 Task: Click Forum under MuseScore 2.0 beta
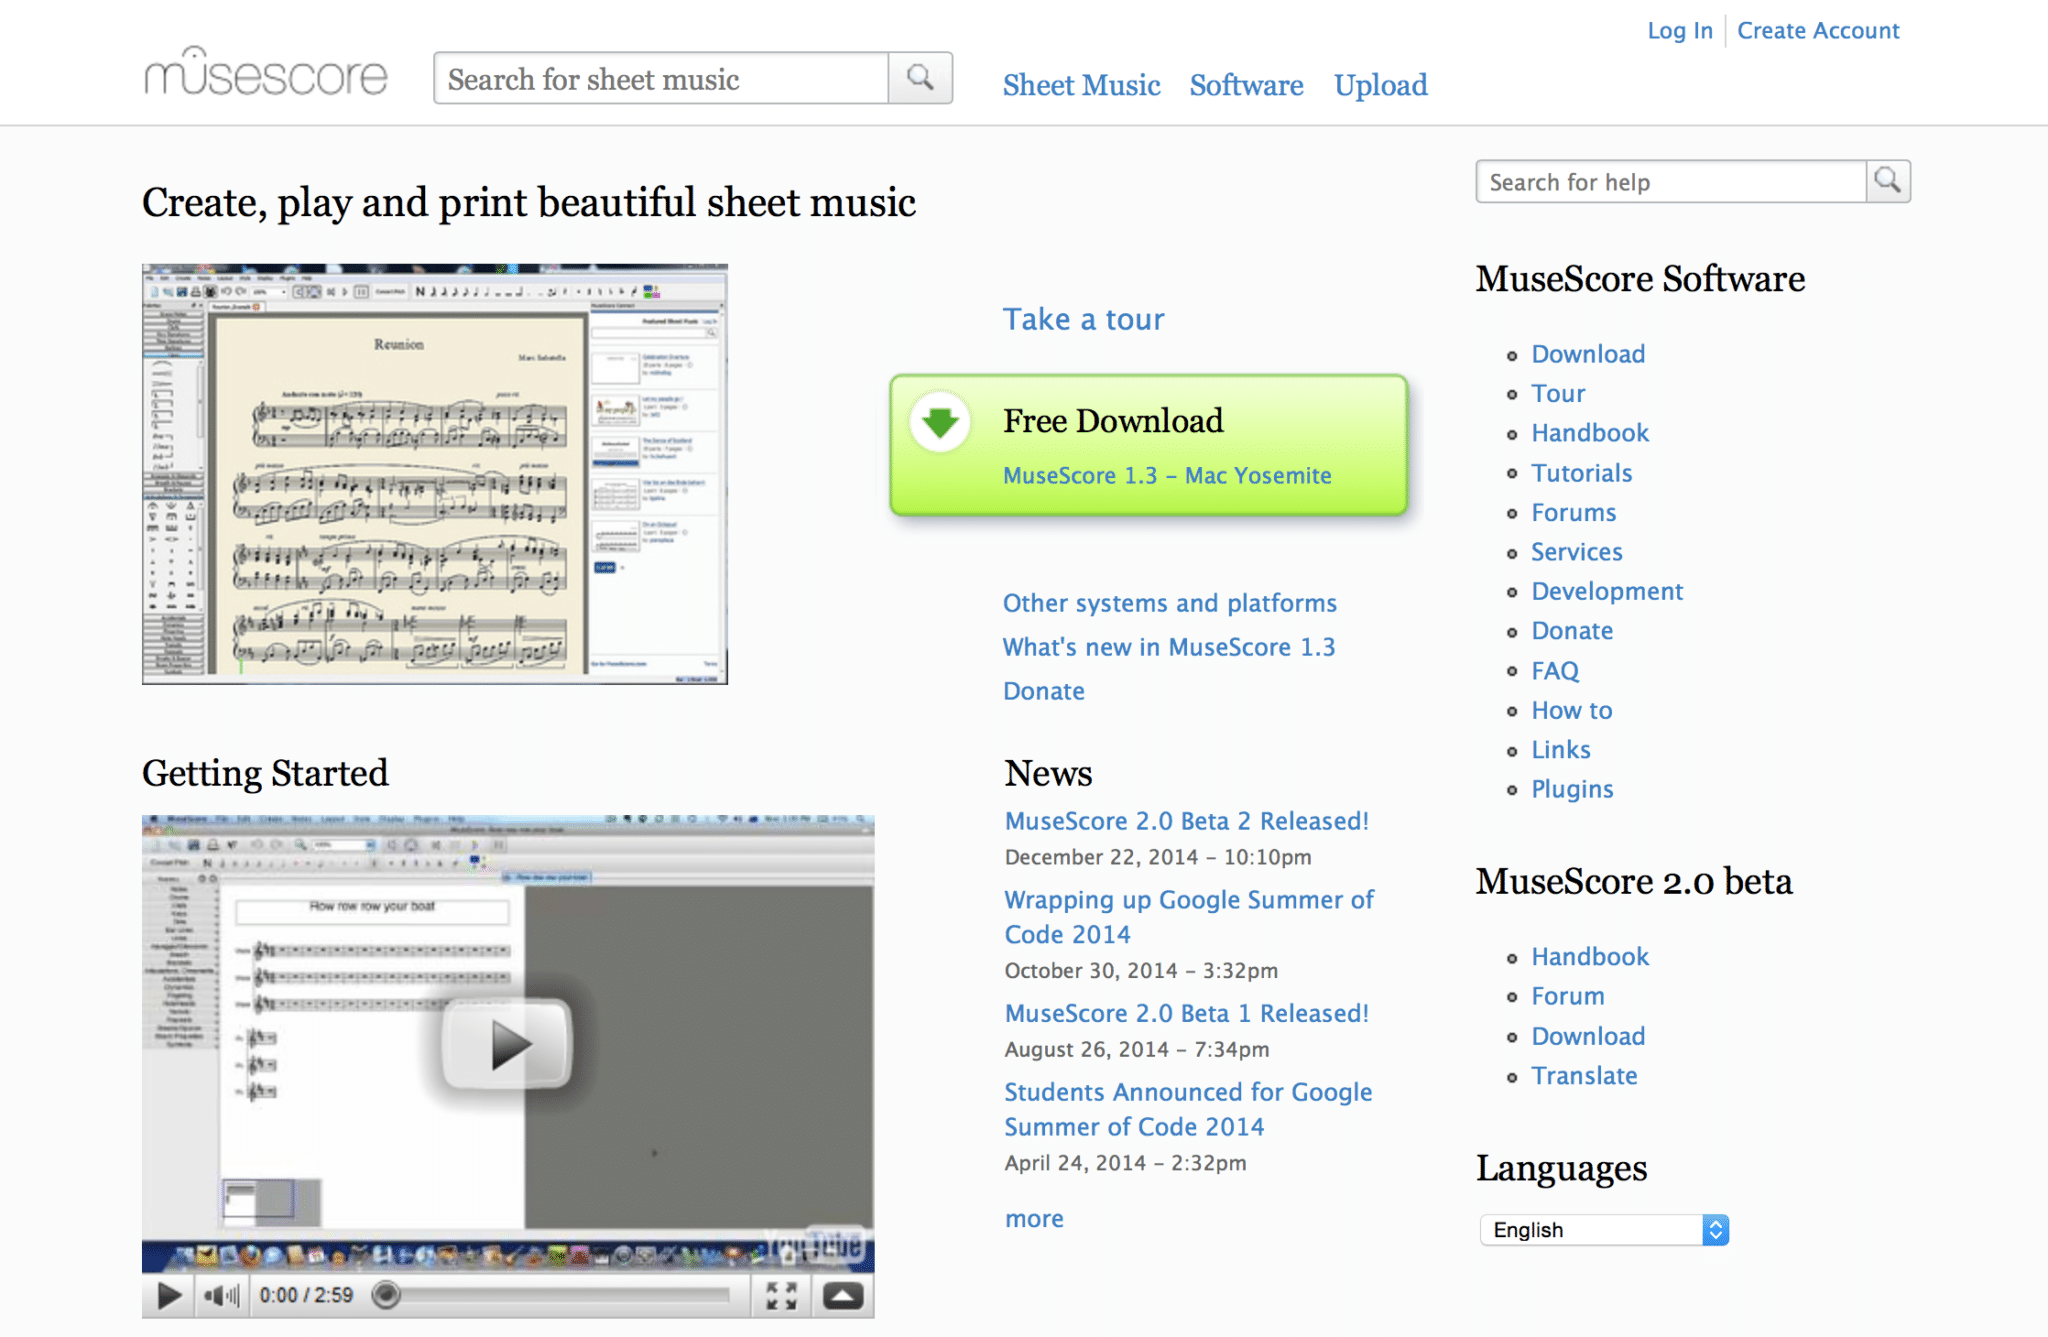tap(1568, 996)
